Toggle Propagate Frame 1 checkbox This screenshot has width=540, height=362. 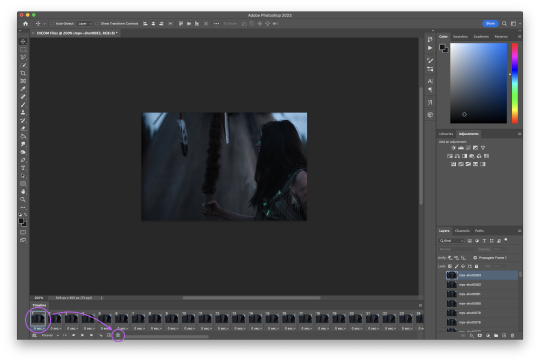(x=475, y=258)
